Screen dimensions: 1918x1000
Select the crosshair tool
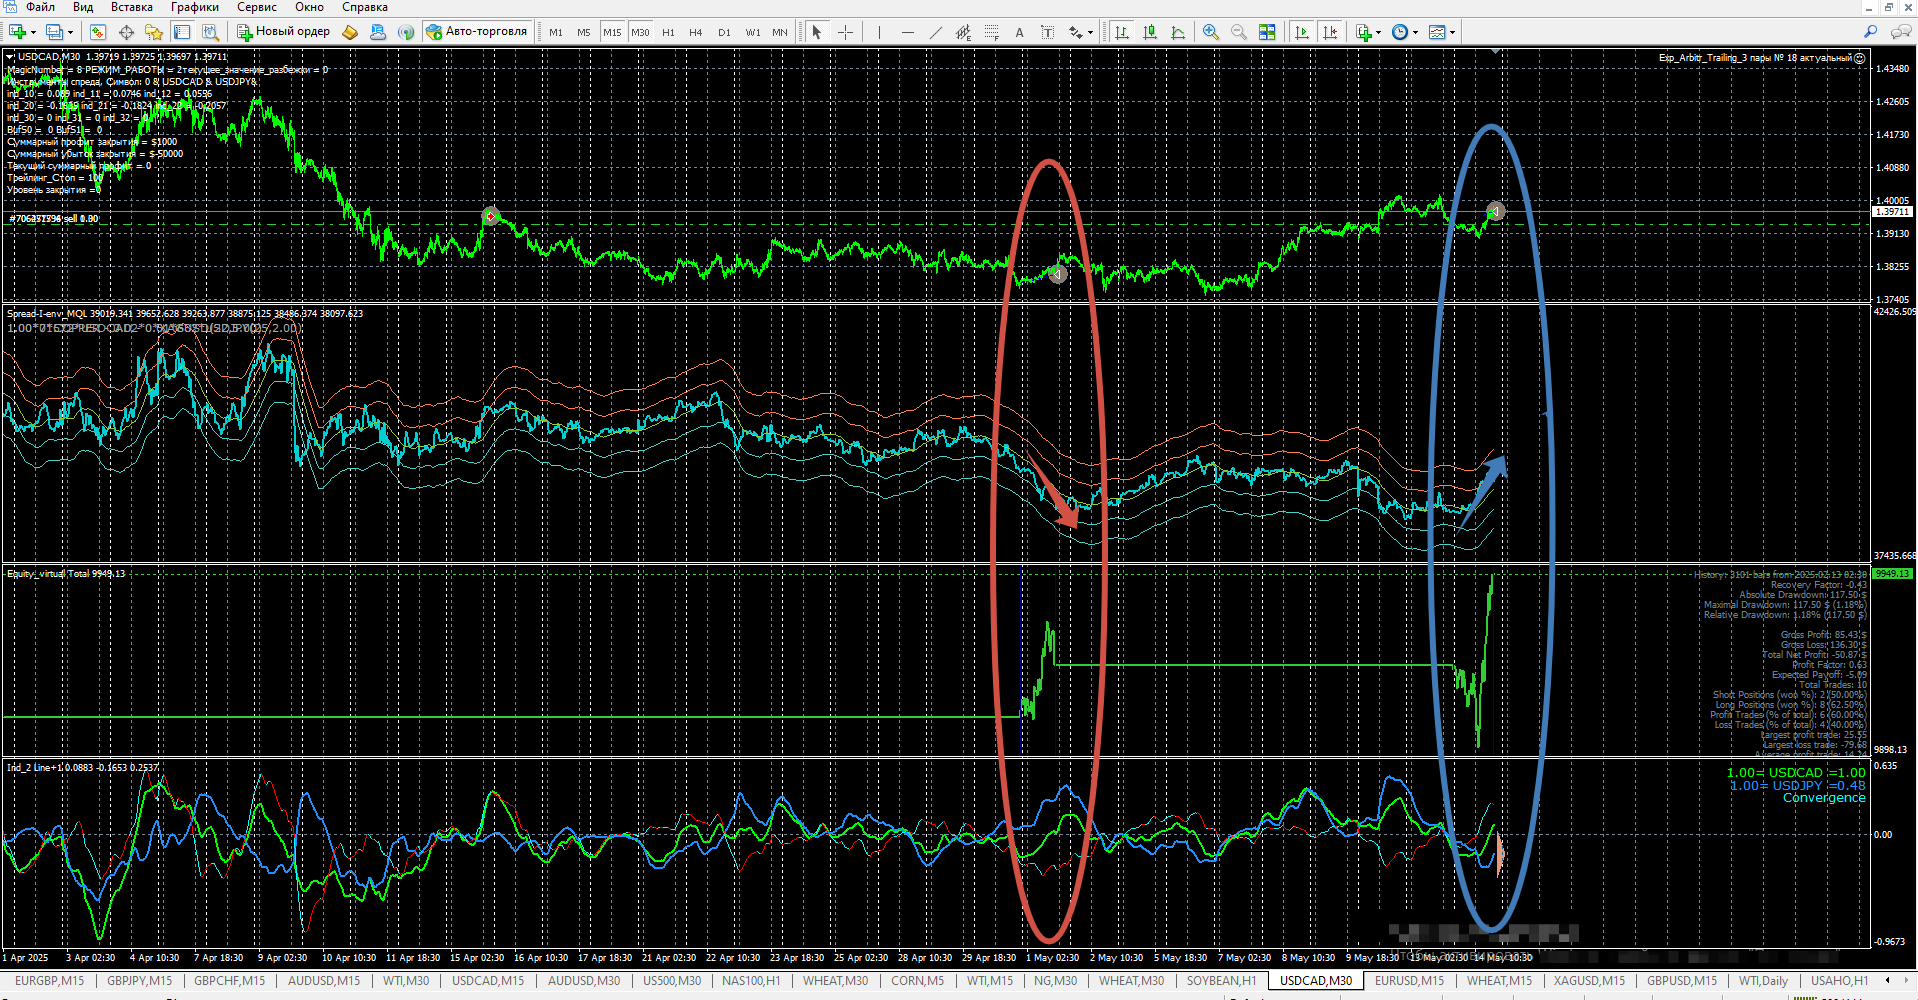845,32
